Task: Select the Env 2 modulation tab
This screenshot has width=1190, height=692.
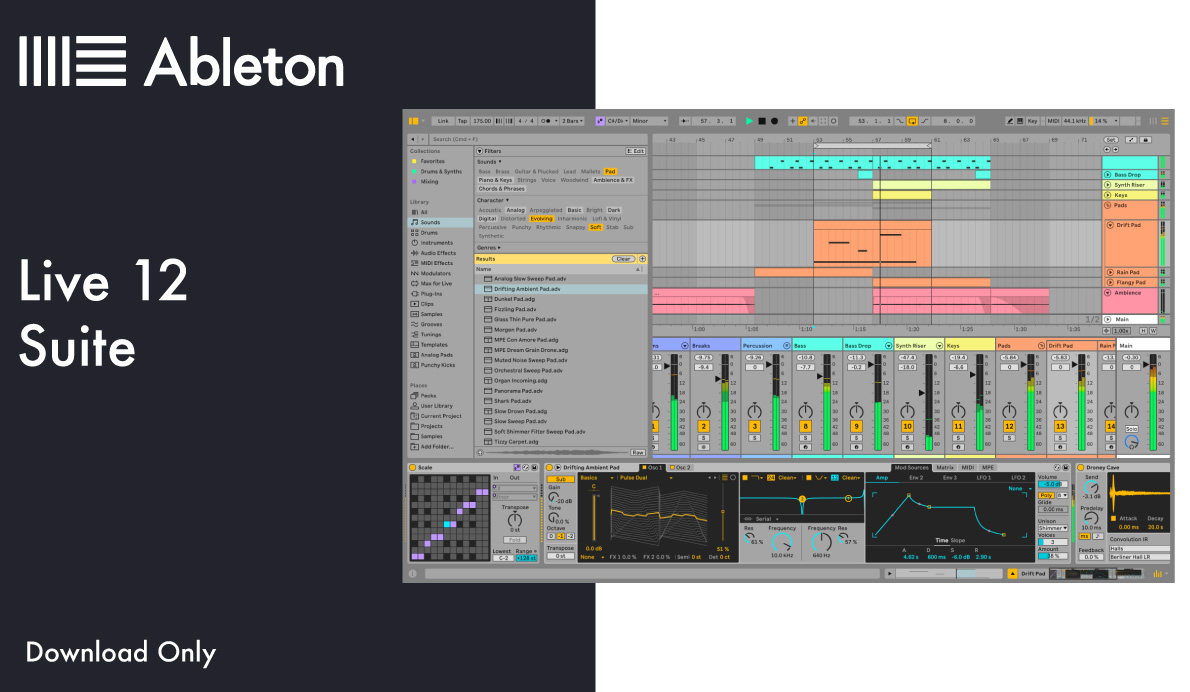Action: 915,478
